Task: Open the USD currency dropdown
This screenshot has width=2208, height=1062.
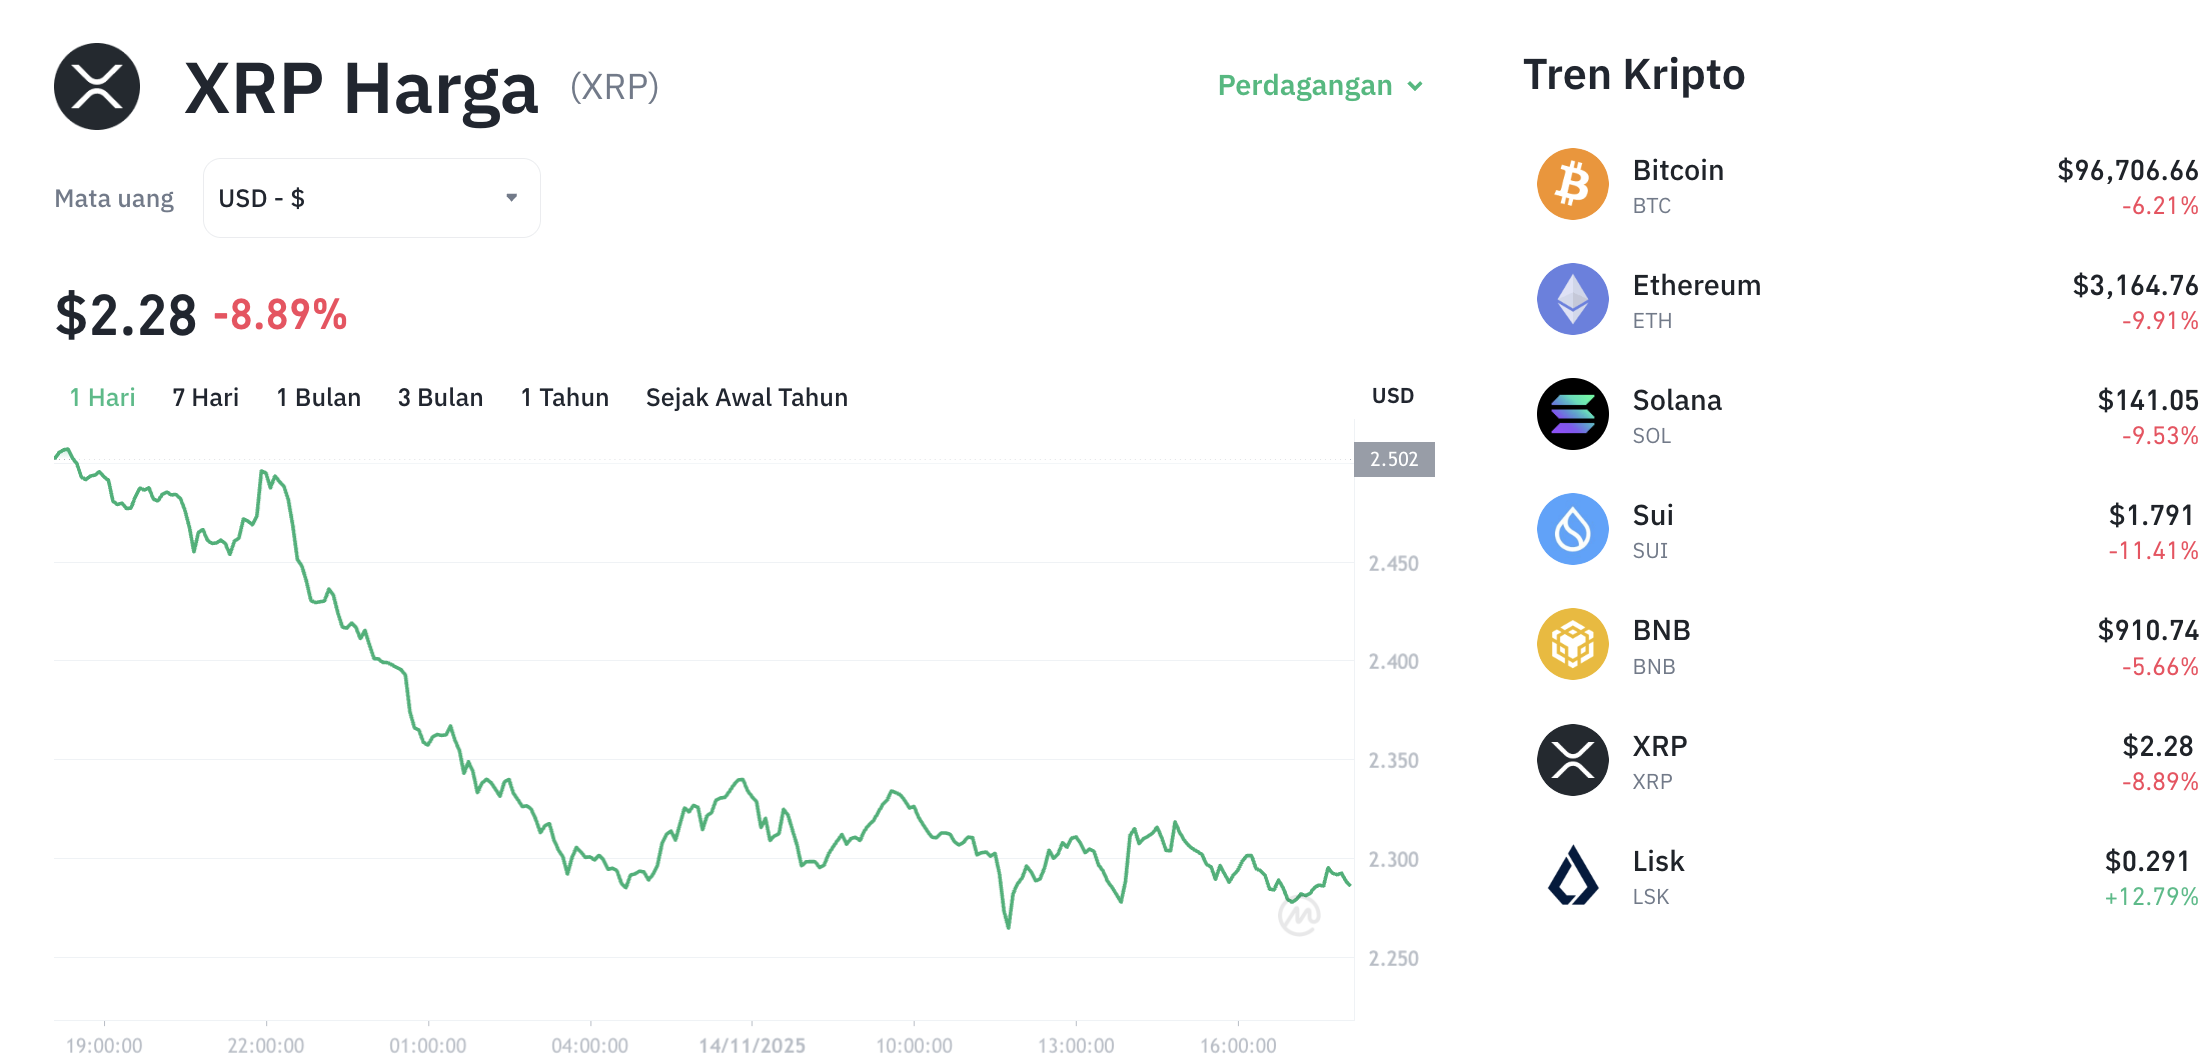Action: pyautogui.click(x=371, y=197)
